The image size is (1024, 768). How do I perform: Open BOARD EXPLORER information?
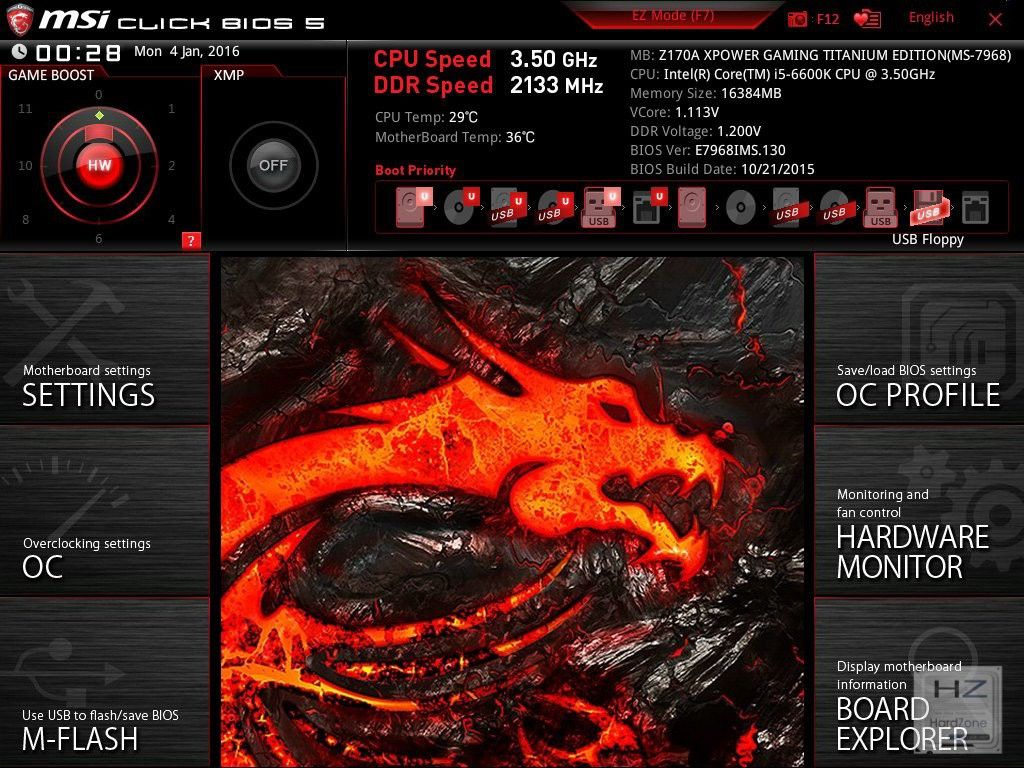(x=919, y=683)
